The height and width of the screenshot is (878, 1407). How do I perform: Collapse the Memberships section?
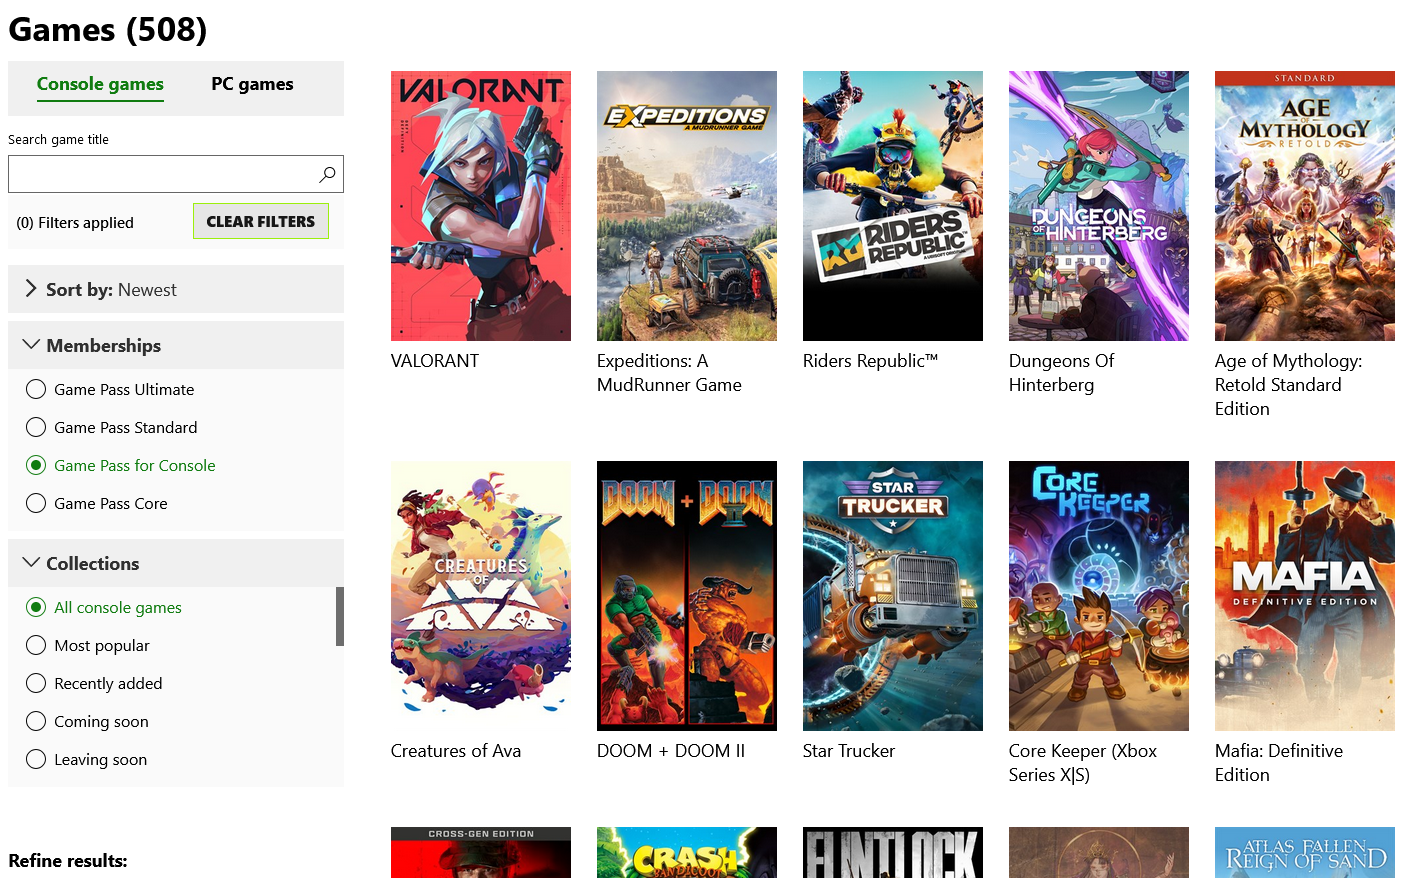click(x=176, y=345)
